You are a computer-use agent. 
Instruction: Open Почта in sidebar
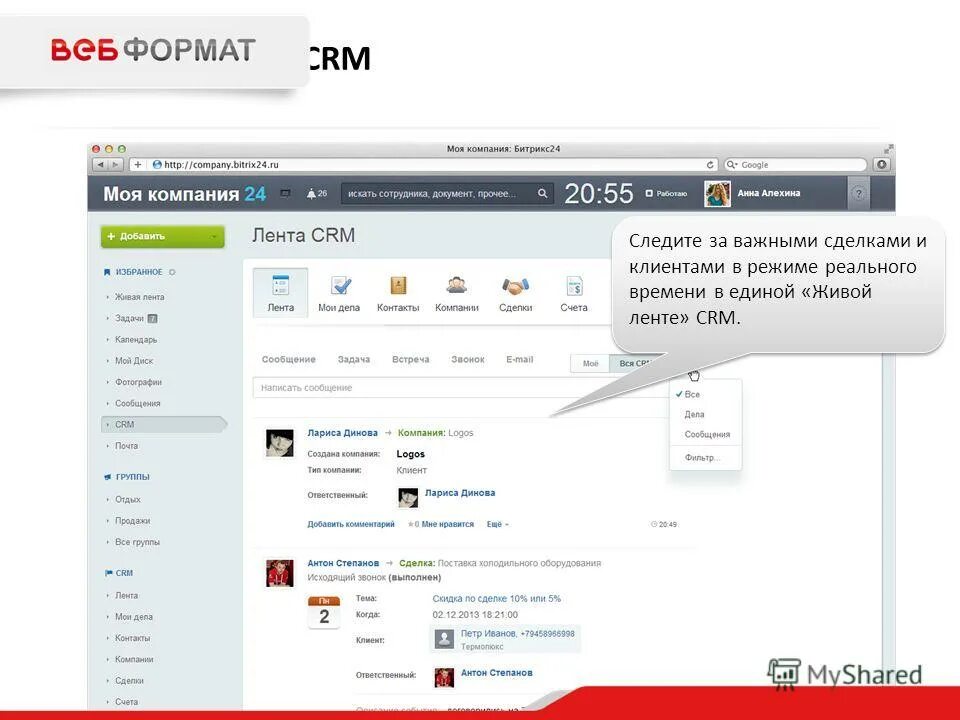[126, 446]
